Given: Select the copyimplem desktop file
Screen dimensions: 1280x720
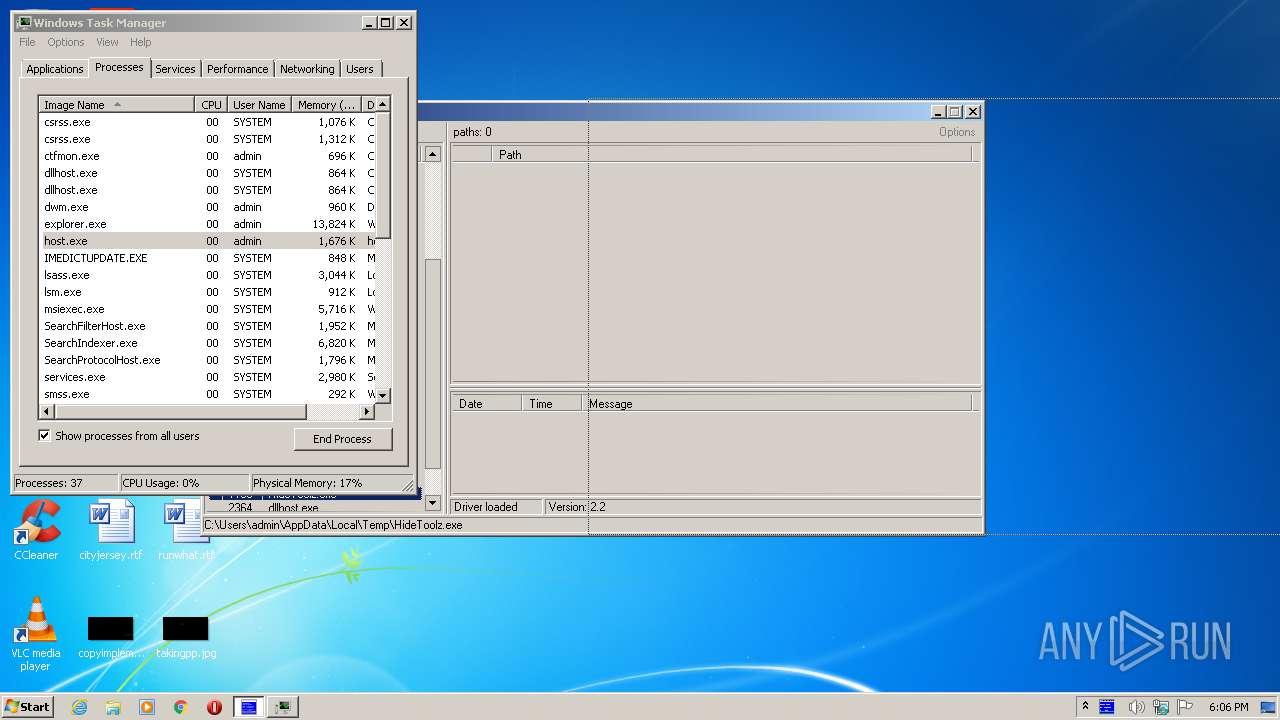Looking at the screenshot, I should point(110,637).
